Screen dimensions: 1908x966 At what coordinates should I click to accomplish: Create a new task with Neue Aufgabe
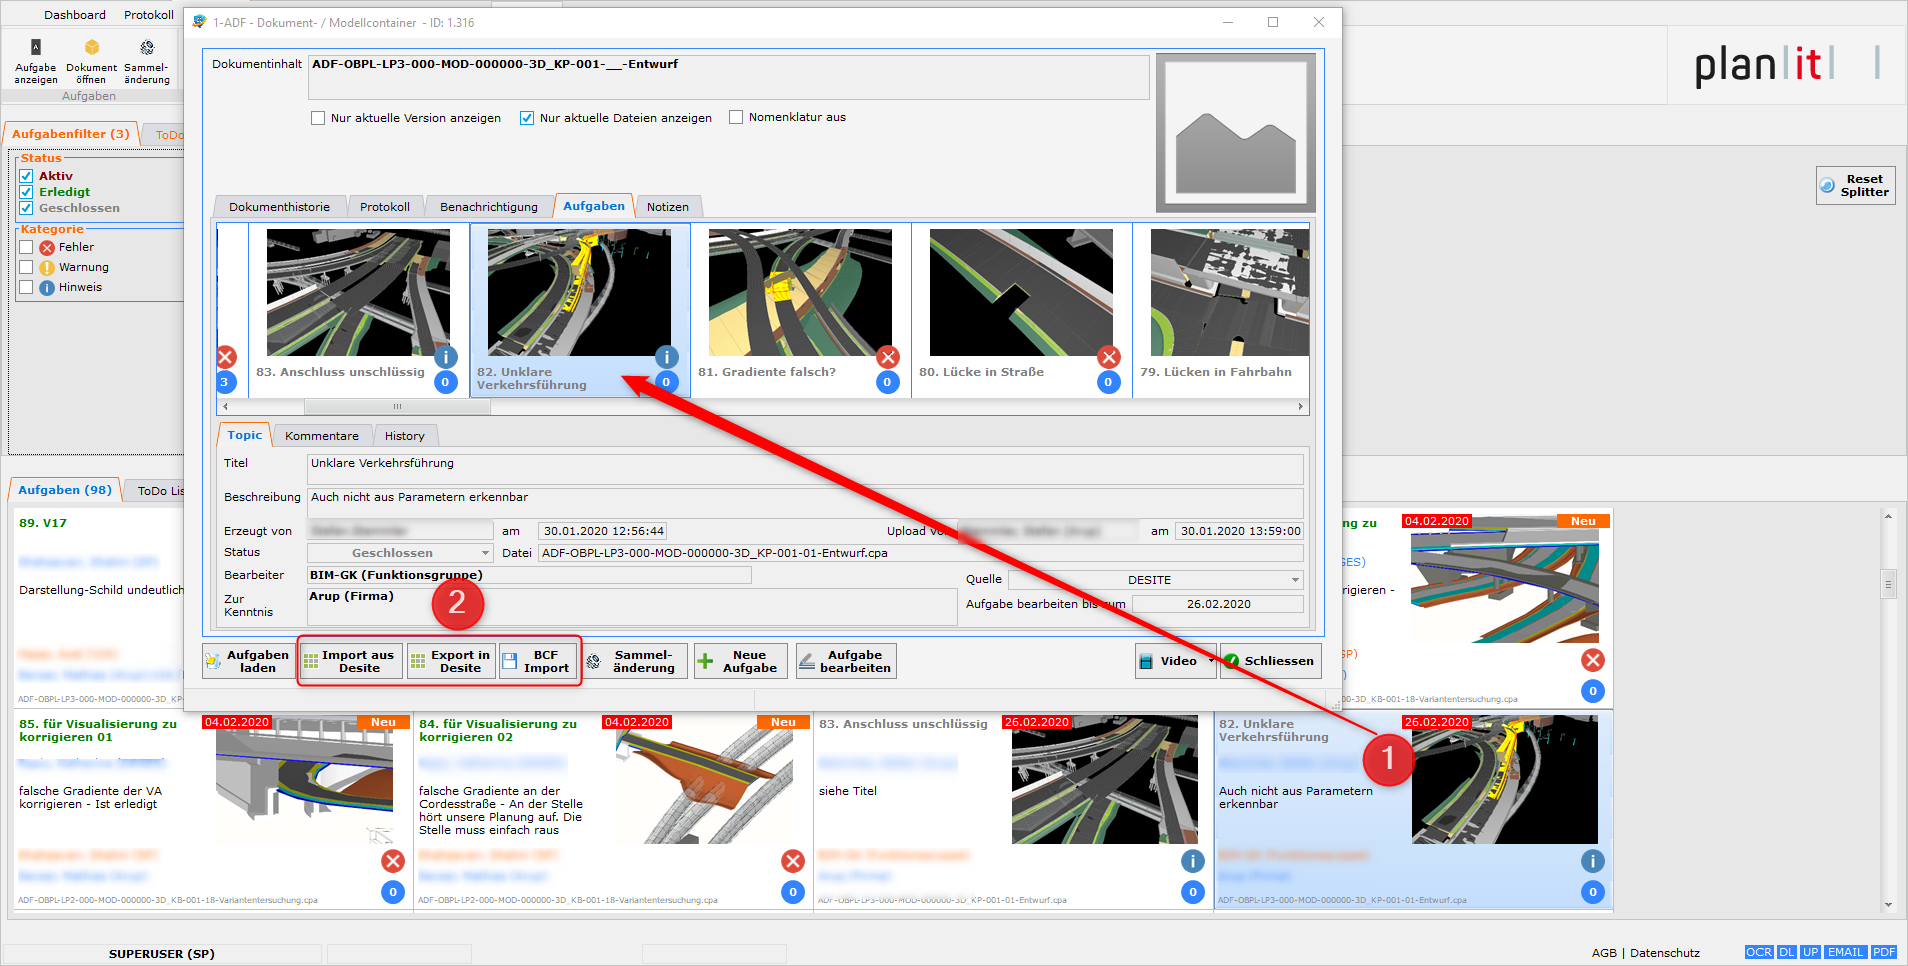[740, 662]
